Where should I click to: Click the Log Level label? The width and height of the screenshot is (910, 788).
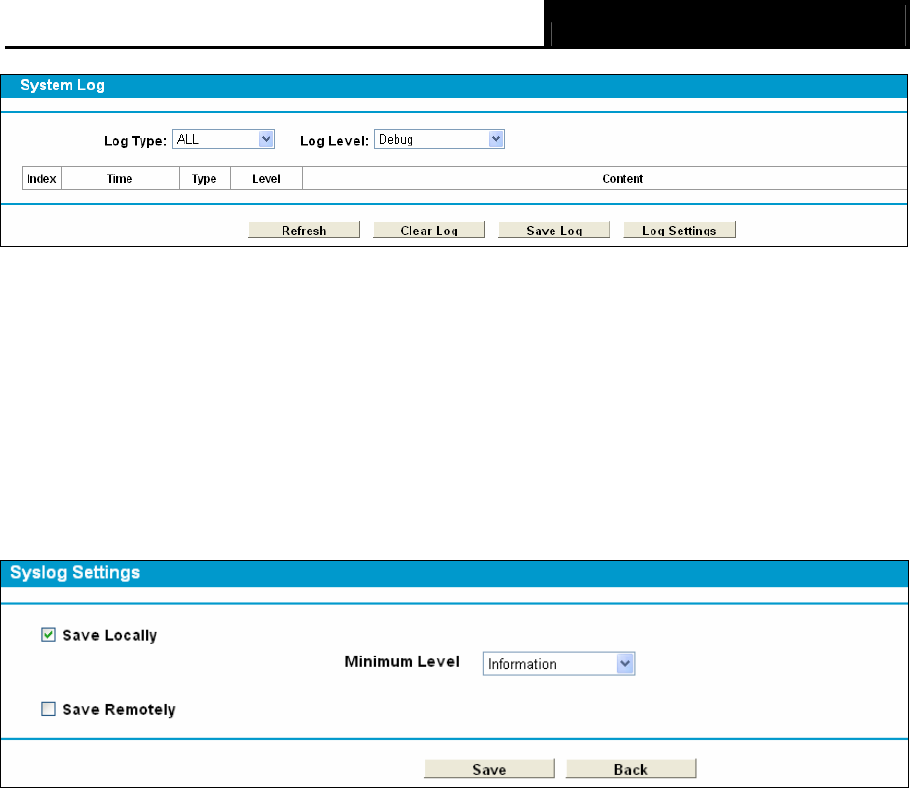point(334,141)
